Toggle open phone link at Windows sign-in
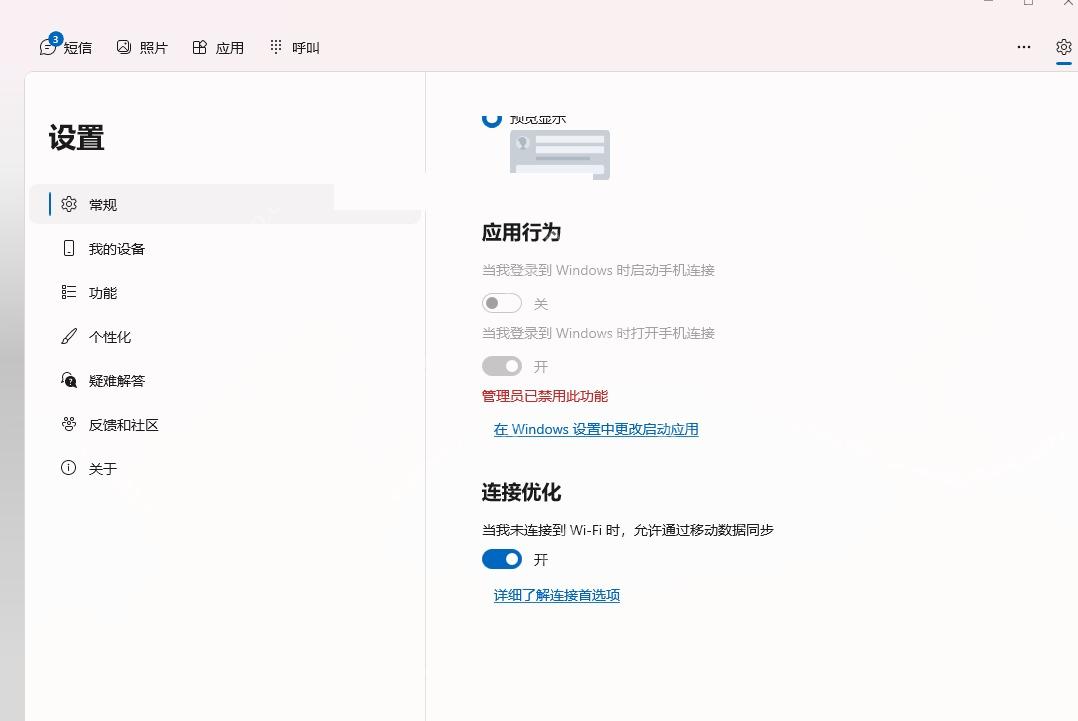 tap(502, 366)
